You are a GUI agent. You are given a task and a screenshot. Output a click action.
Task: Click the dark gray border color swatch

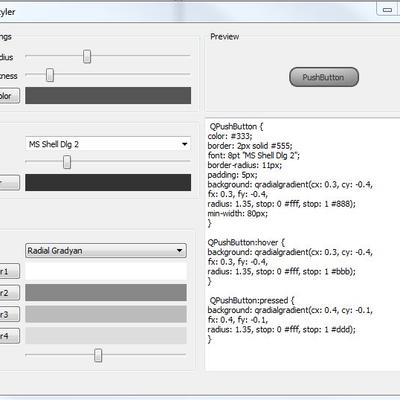pyautogui.click(x=108, y=96)
